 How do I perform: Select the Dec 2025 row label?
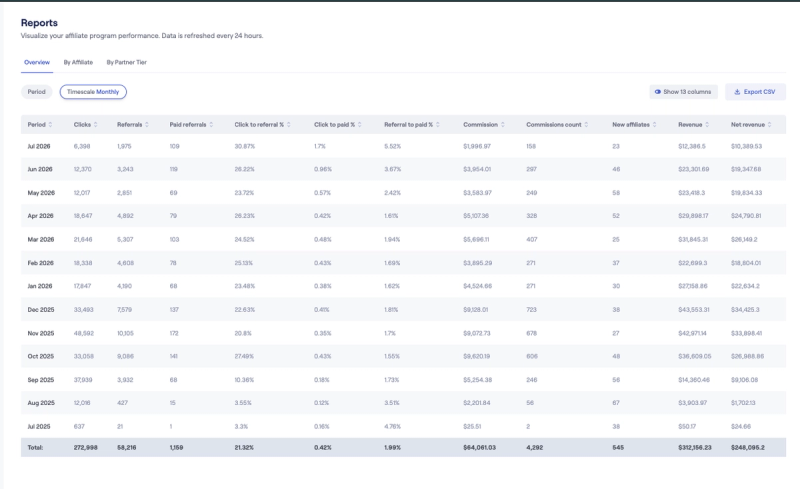41,310
